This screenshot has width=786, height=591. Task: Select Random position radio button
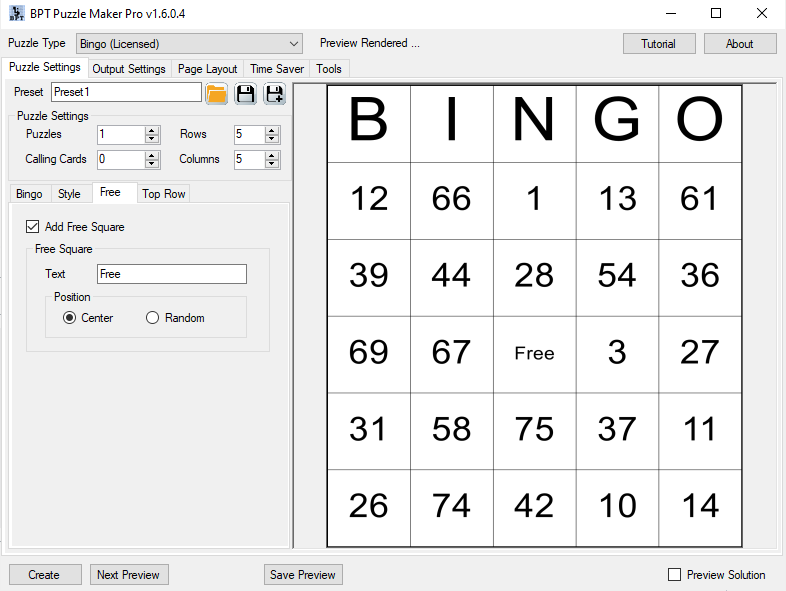pos(152,318)
